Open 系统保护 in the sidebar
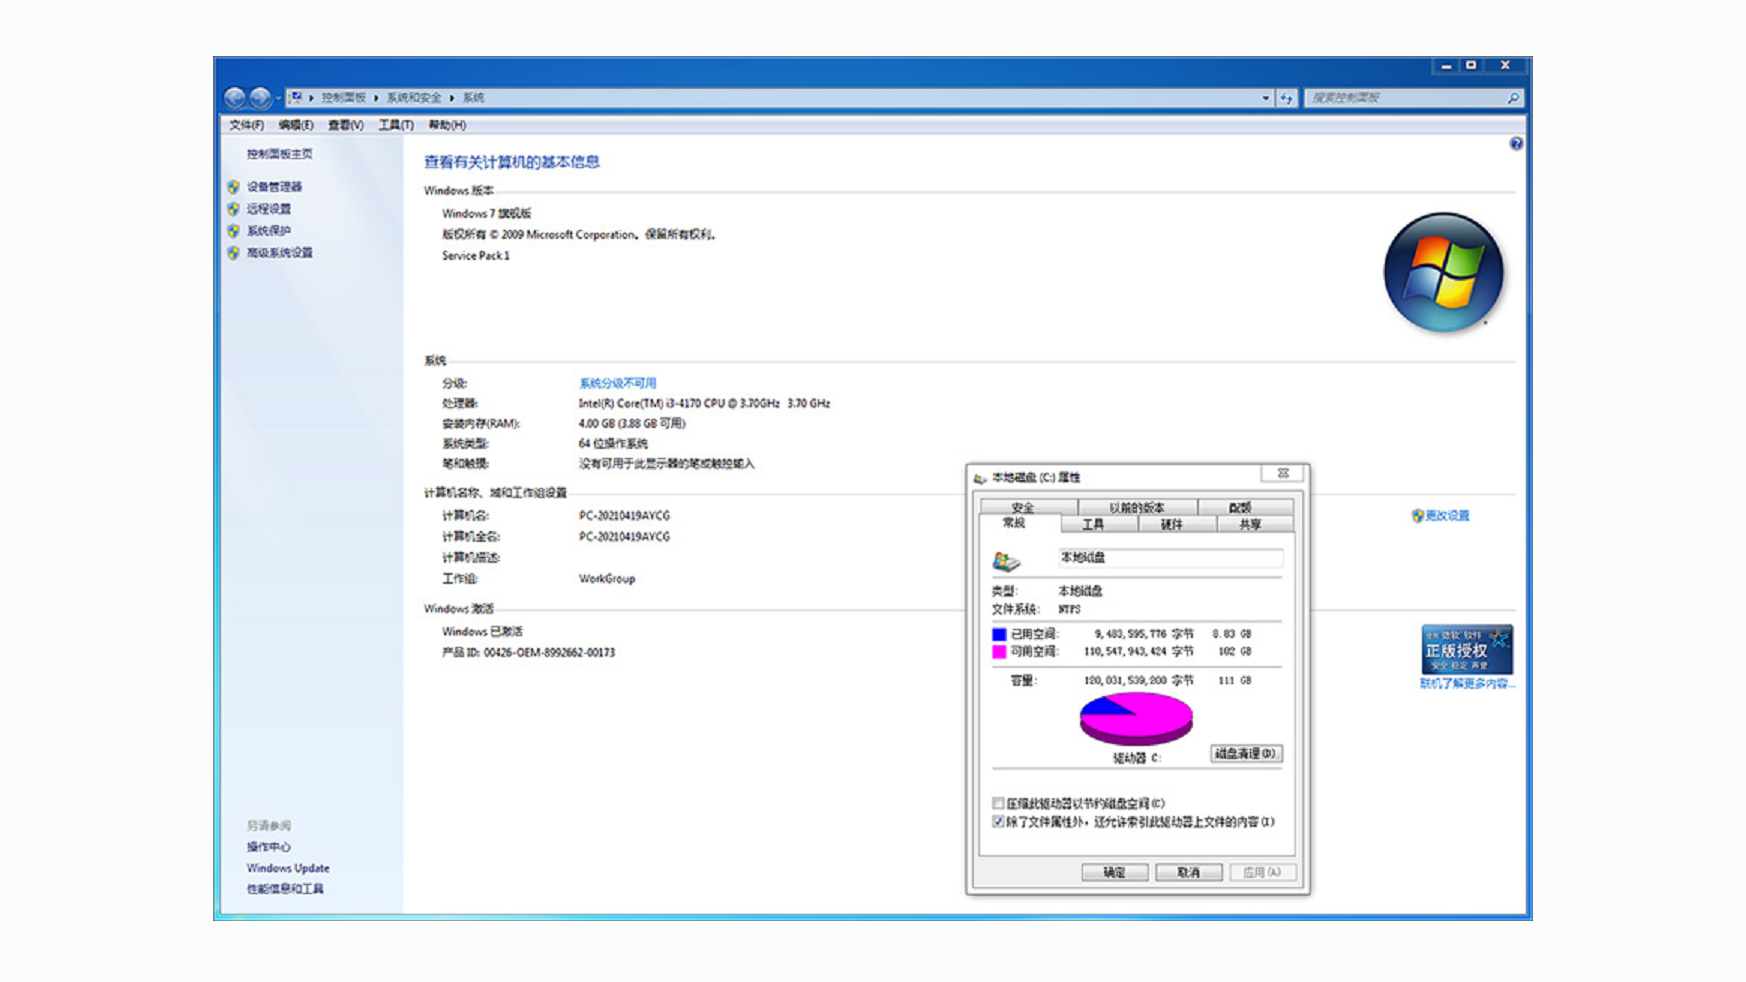 266,230
